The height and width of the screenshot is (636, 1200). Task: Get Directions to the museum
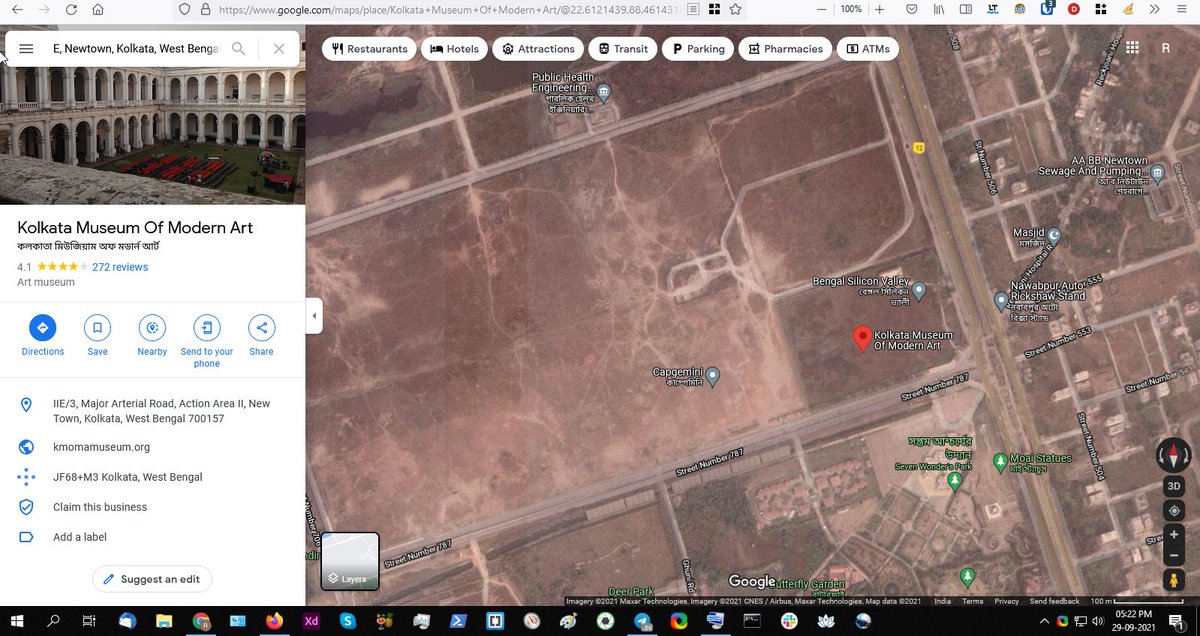coord(43,336)
